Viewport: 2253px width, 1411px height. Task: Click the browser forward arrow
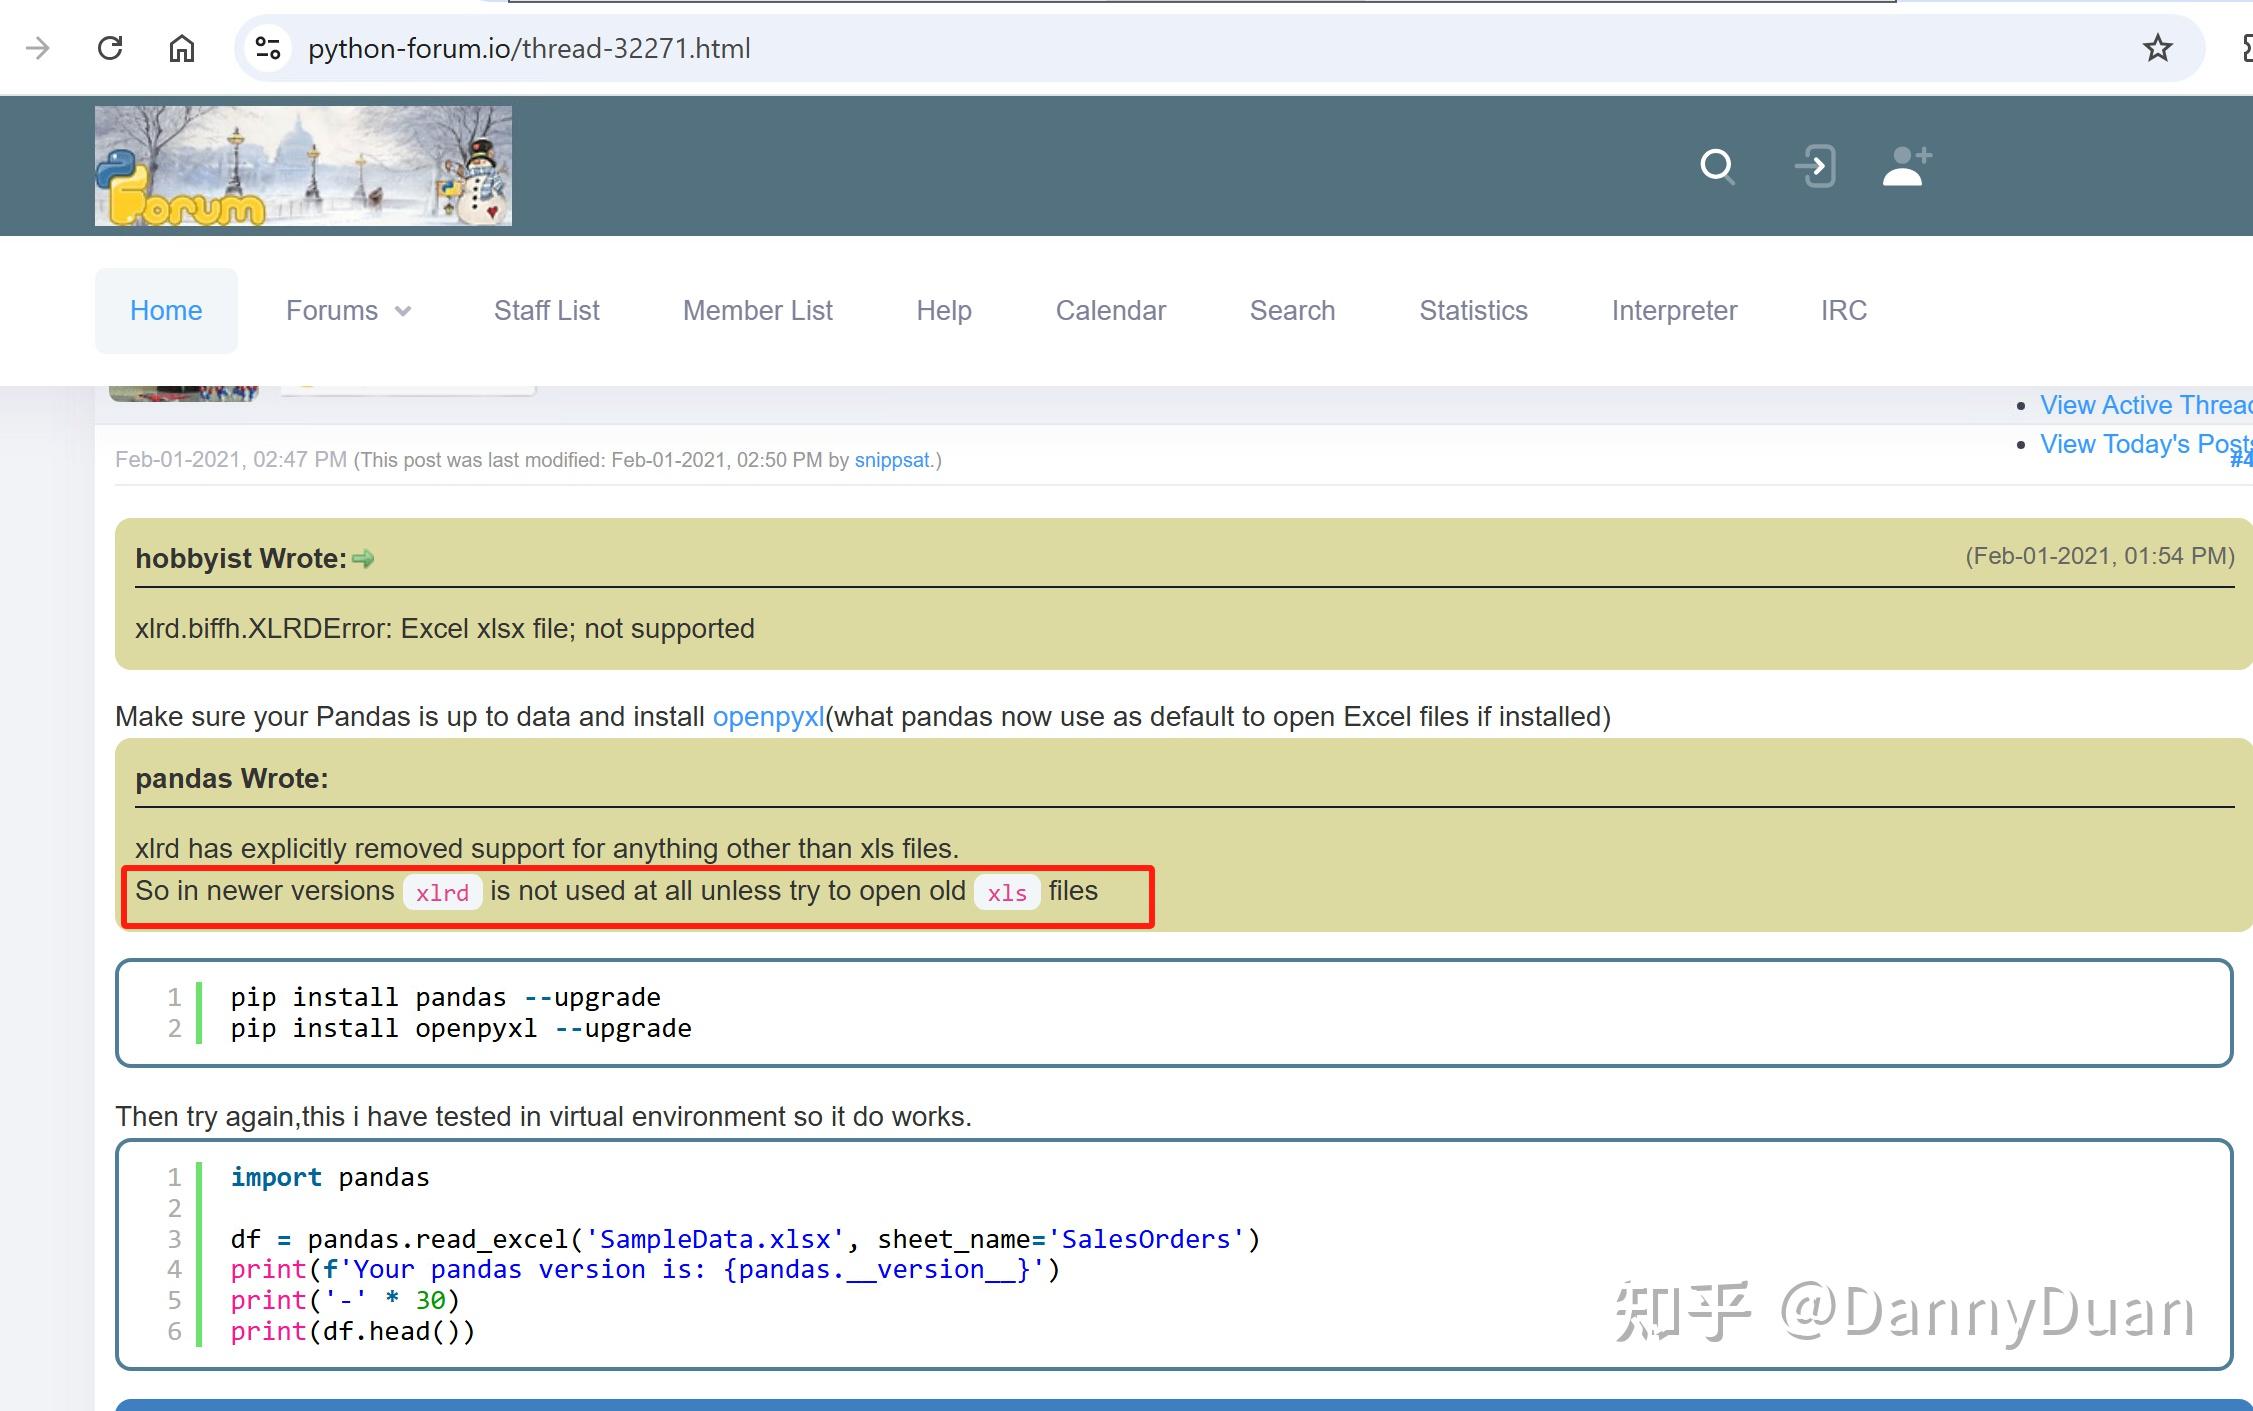tap(38, 48)
